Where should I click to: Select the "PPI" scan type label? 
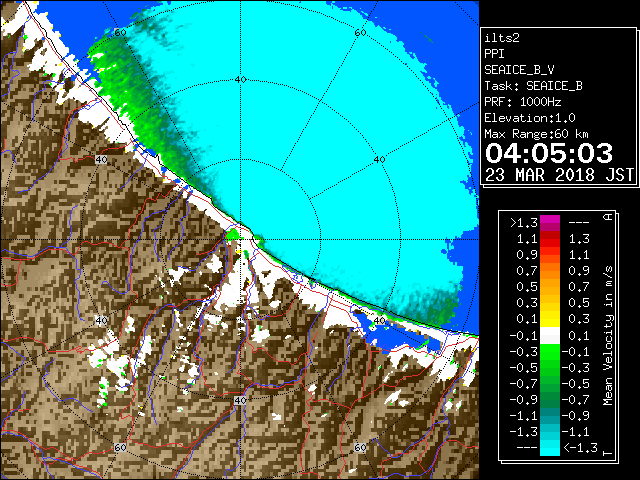click(494, 54)
